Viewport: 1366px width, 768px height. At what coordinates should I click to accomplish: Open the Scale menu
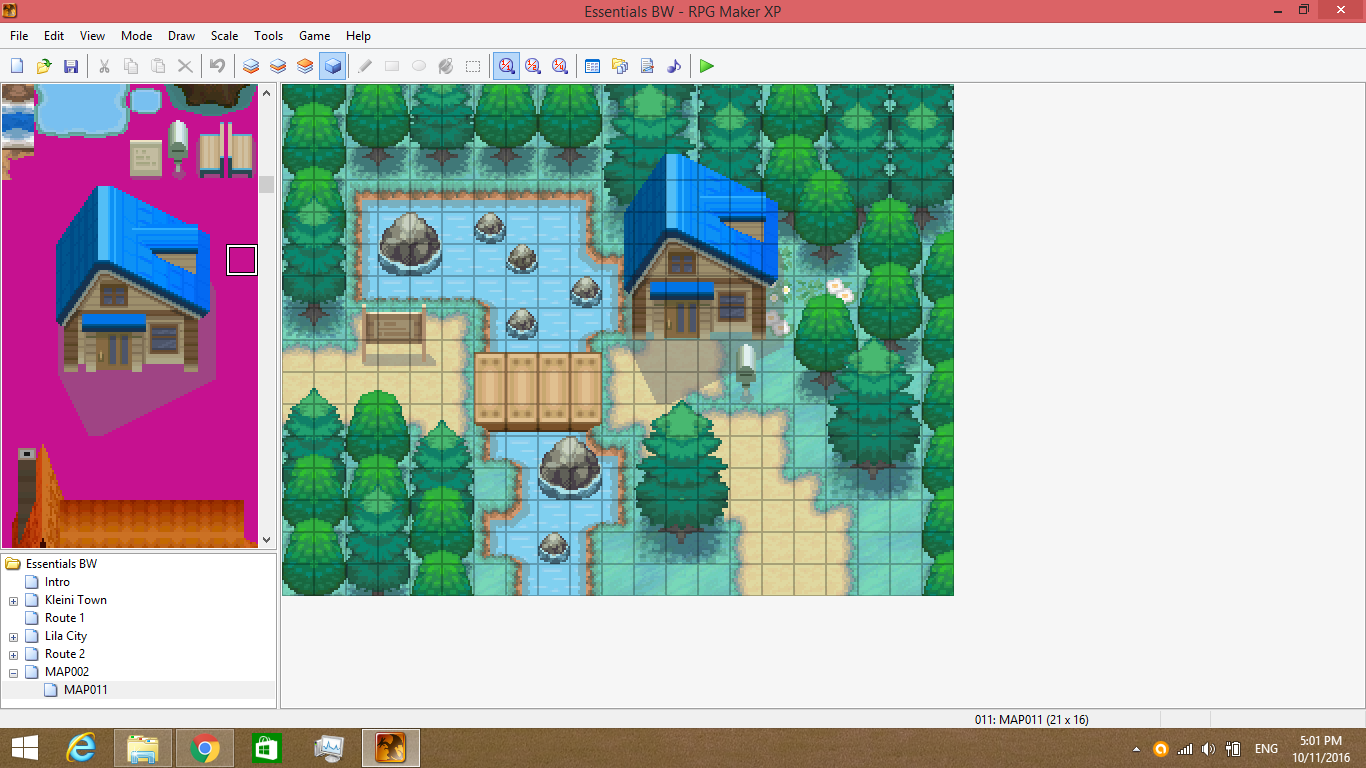tap(224, 36)
